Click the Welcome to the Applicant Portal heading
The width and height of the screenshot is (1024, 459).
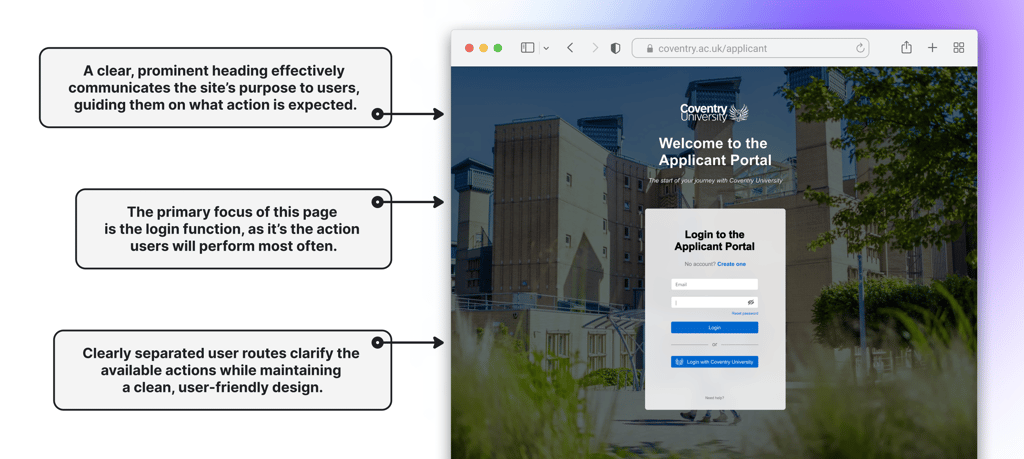pos(714,151)
